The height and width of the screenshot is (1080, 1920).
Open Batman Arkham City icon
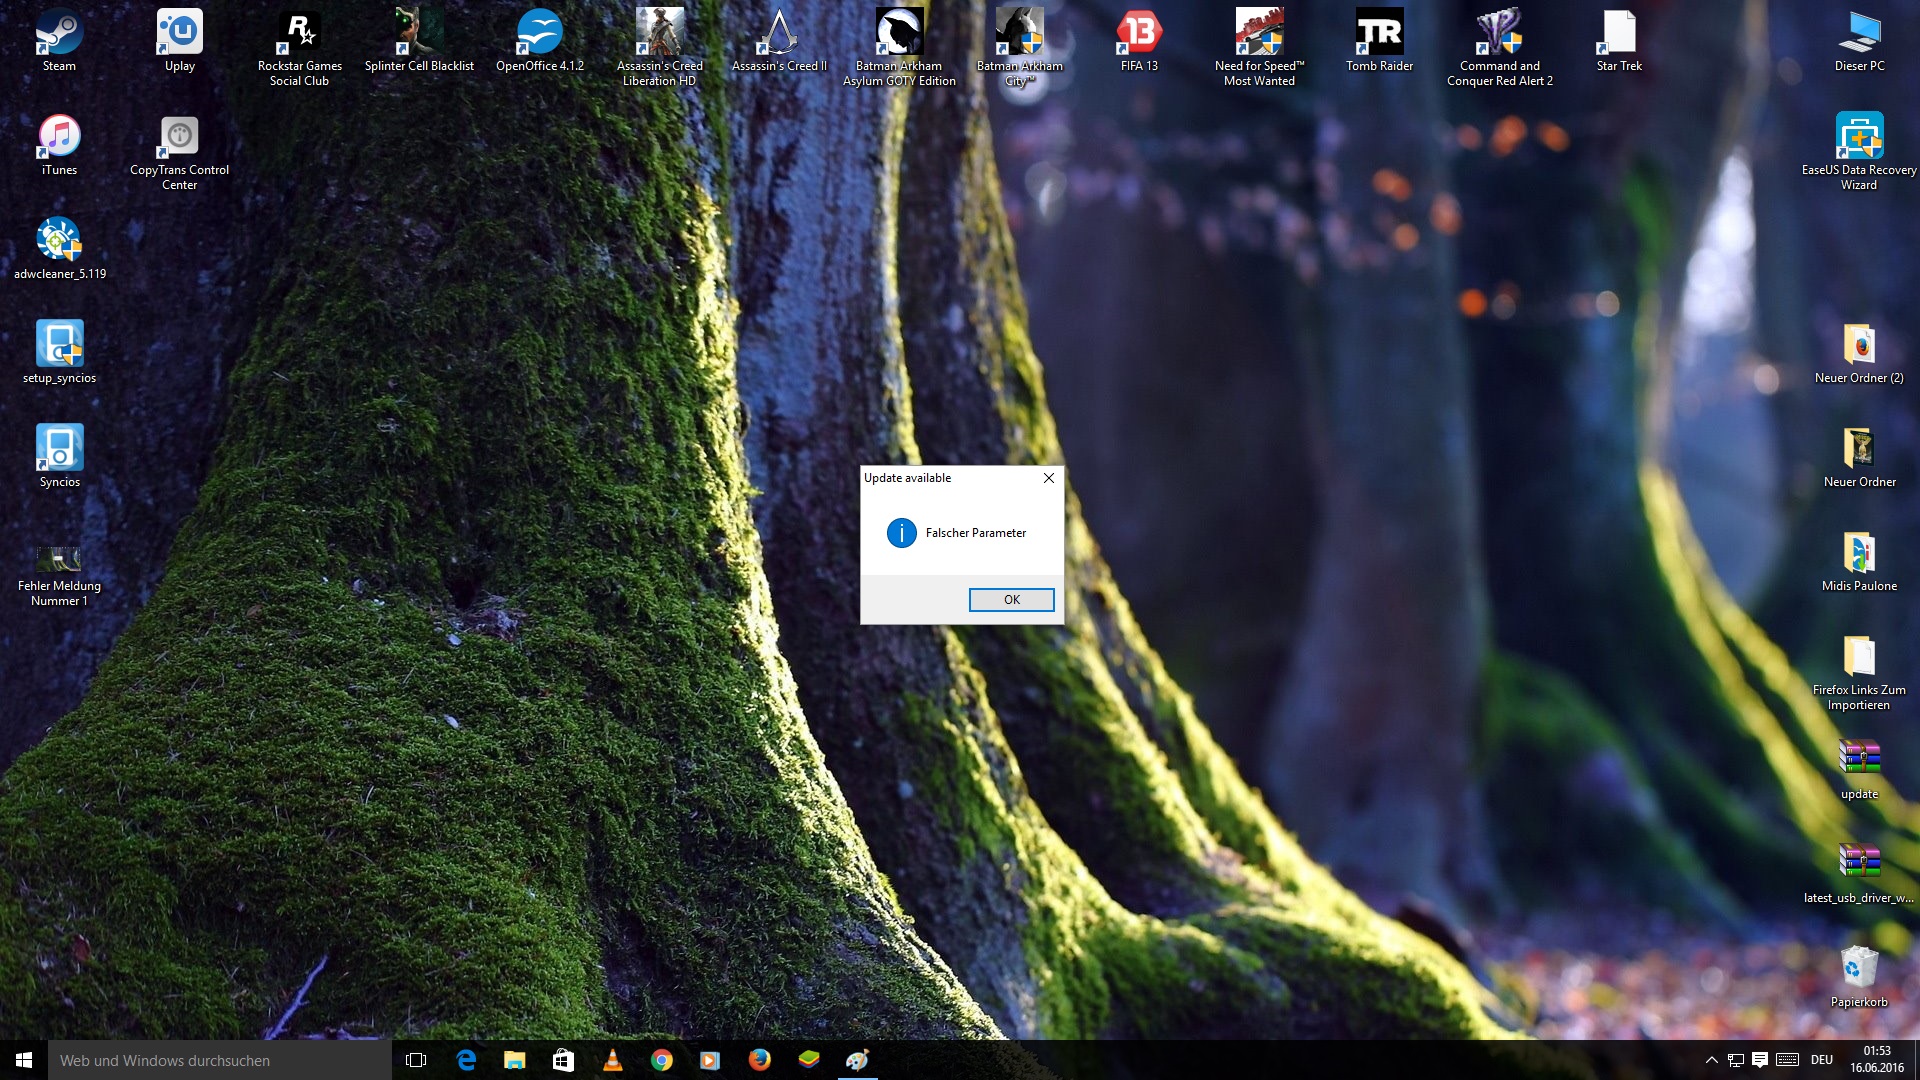(x=1018, y=32)
